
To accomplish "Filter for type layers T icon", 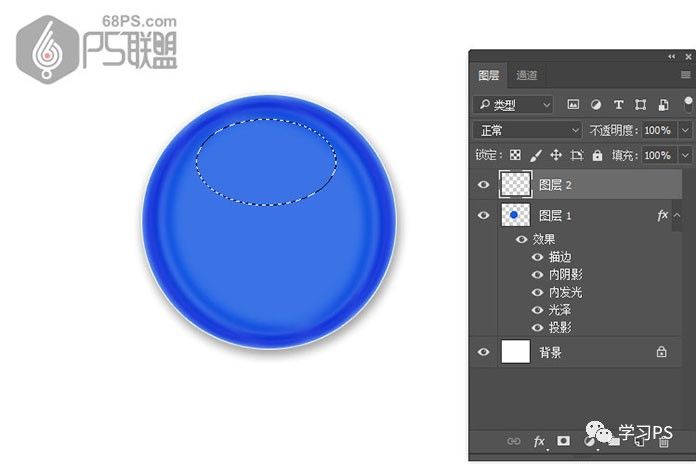I will click(618, 104).
